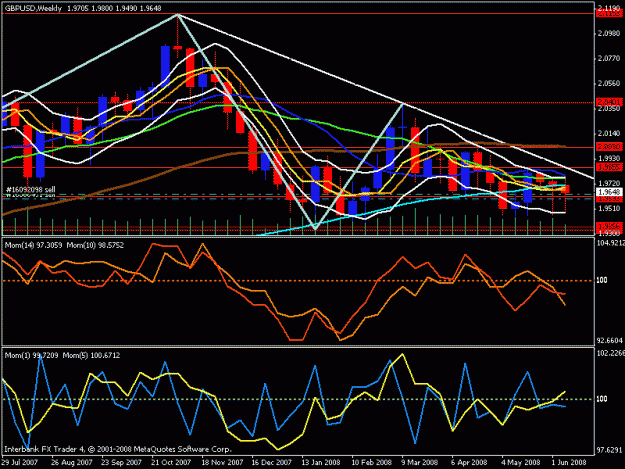
Task: Select the 23 Sep 2007 date marker
Action: coord(121,463)
